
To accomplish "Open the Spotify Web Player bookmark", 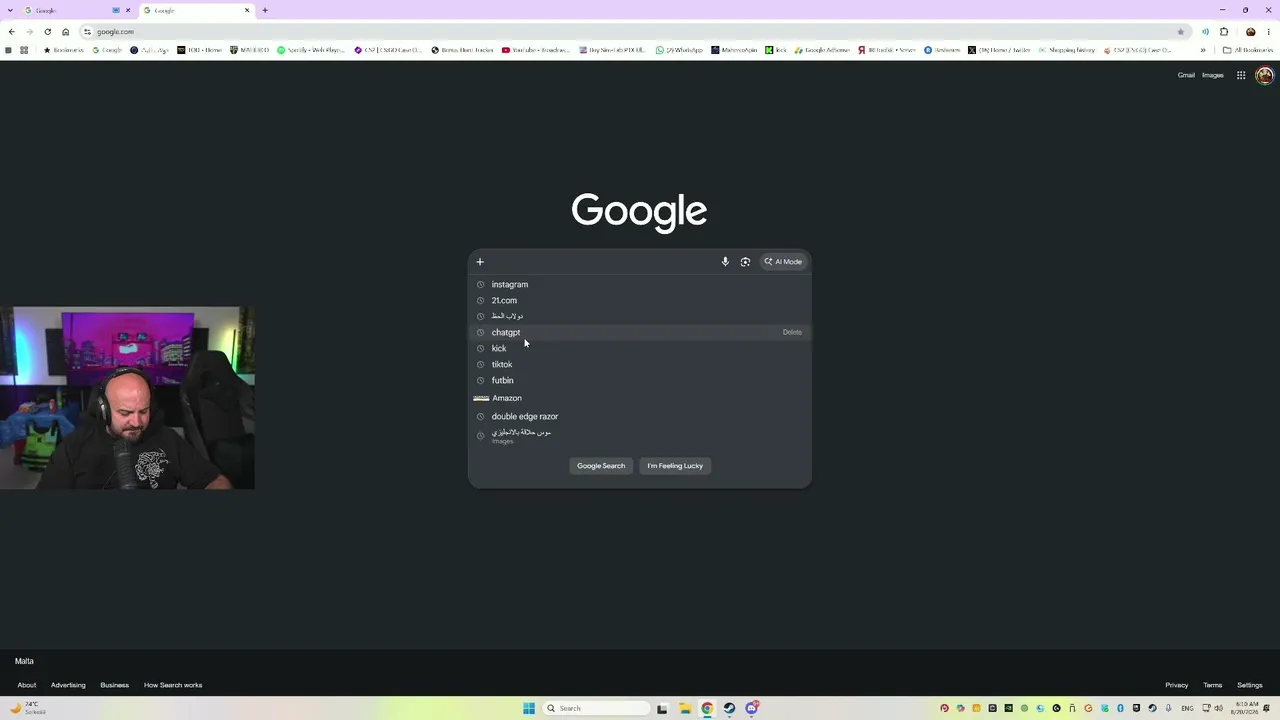I will 311,50.
